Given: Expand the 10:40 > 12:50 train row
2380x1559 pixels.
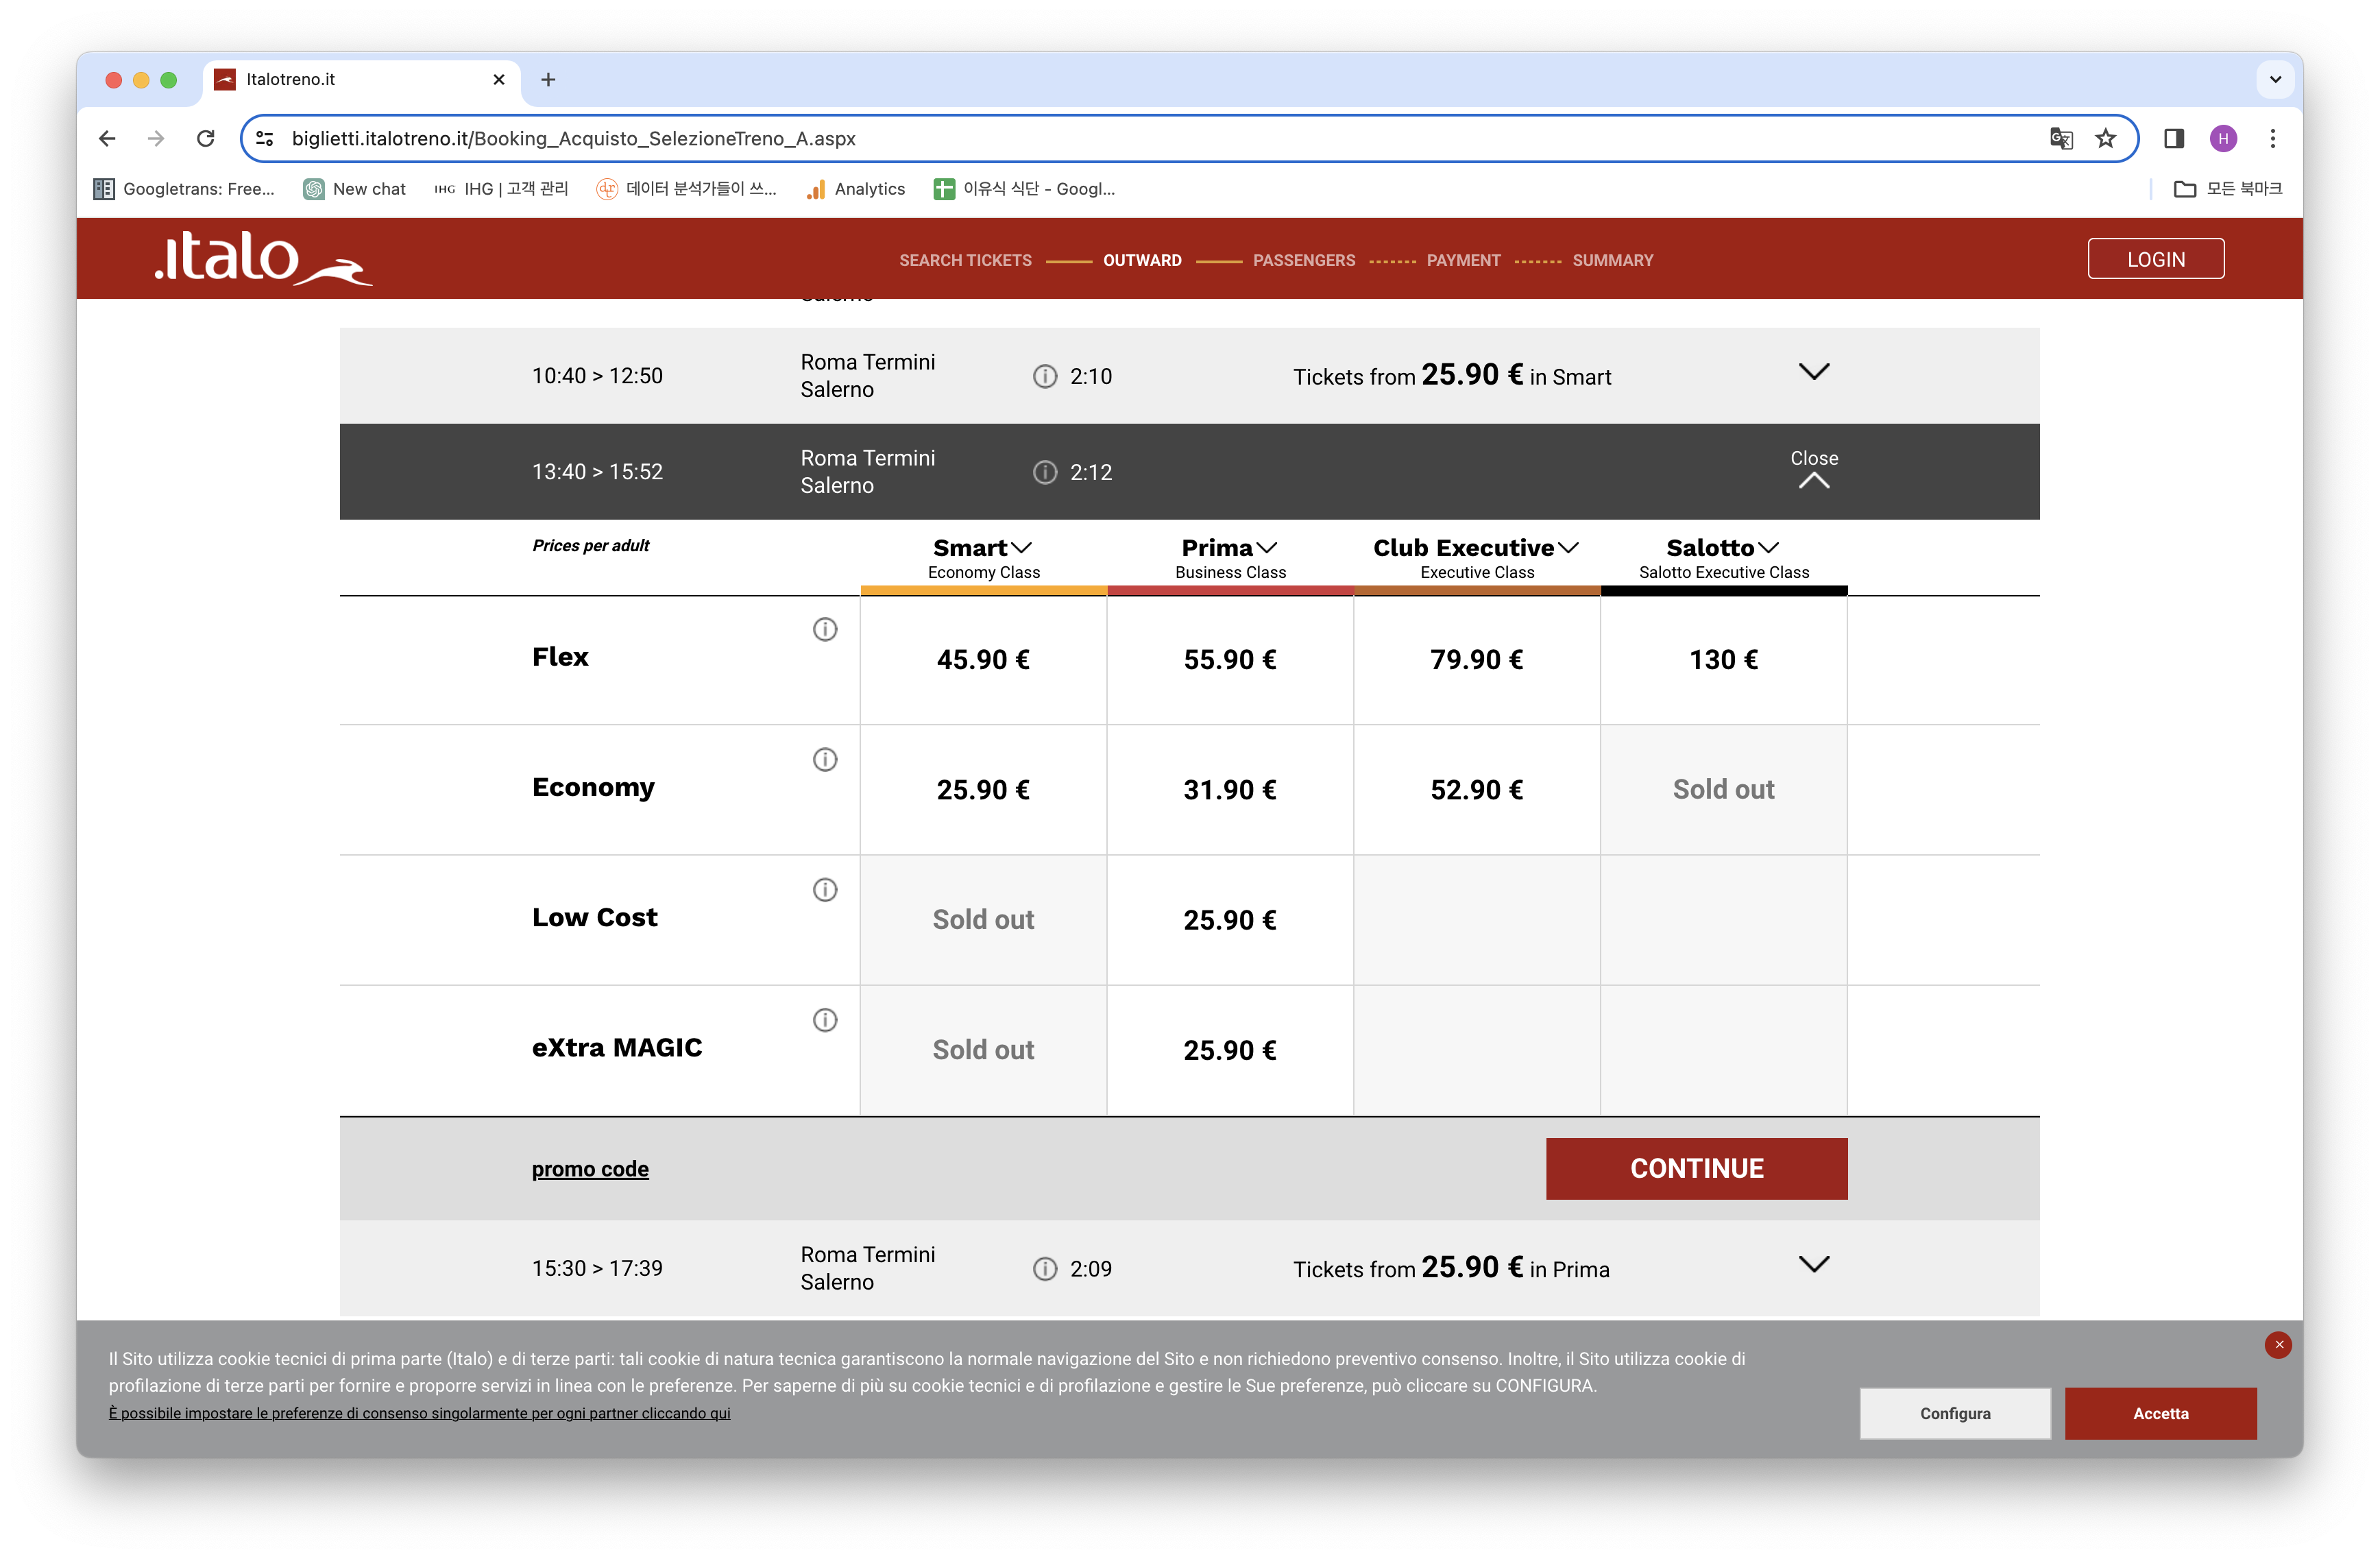Looking at the screenshot, I should 1813,372.
